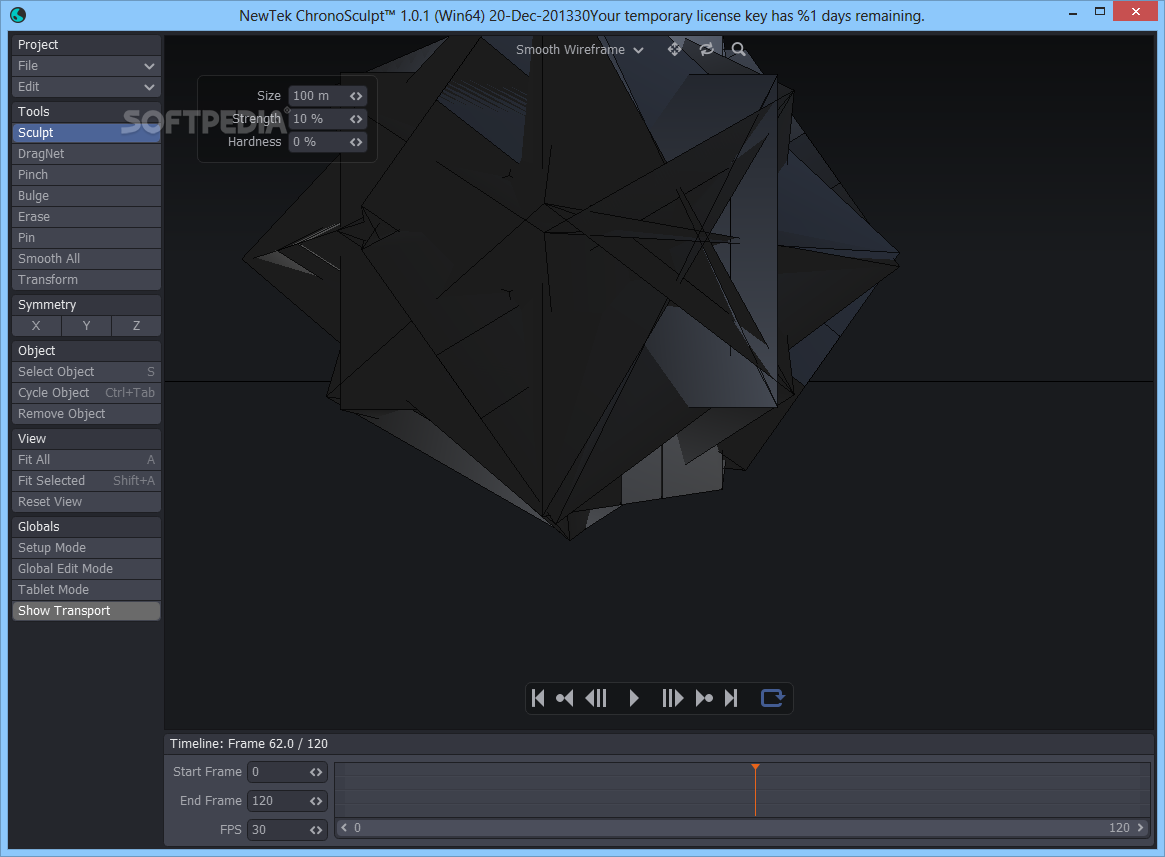This screenshot has width=1165, height=857.
Task: Minimize the ChronoSculpt window
Action: [x=1073, y=13]
